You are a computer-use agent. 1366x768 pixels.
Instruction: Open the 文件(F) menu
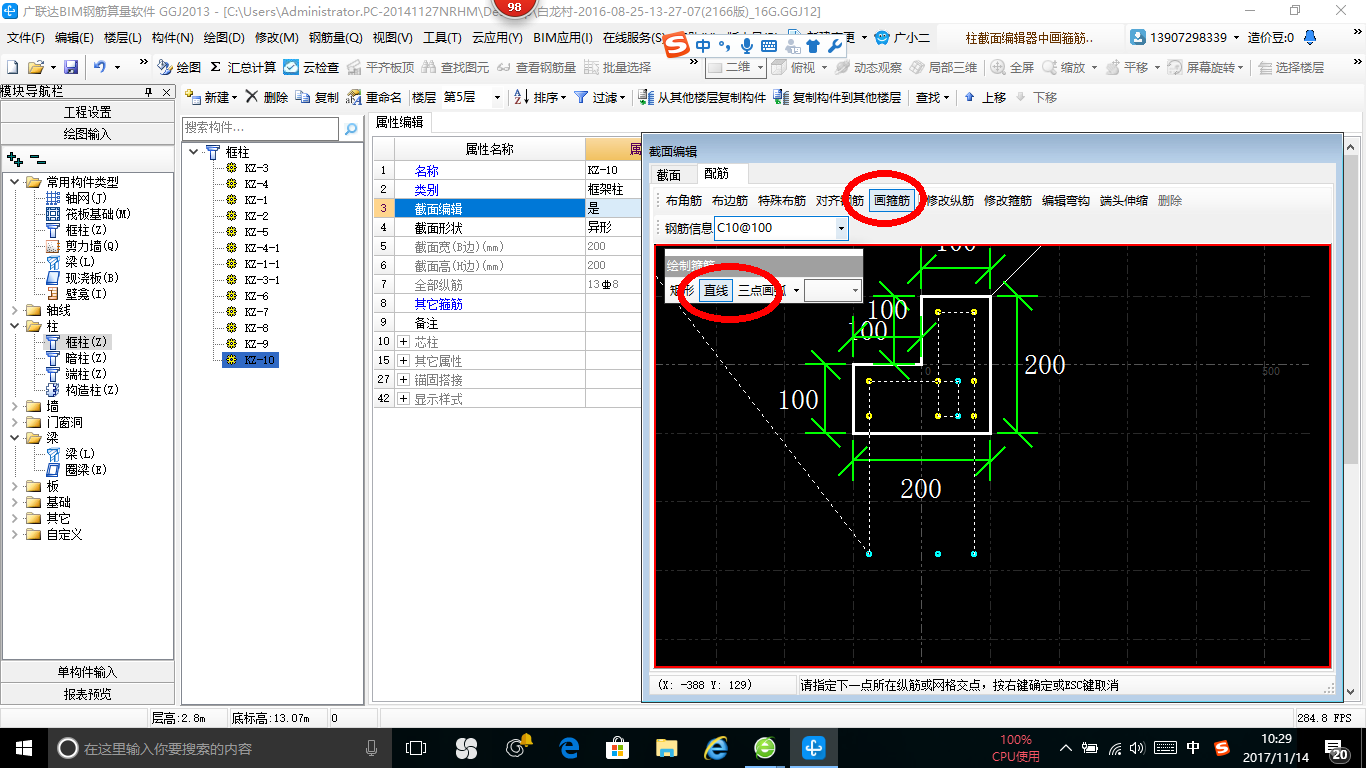click(26, 38)
